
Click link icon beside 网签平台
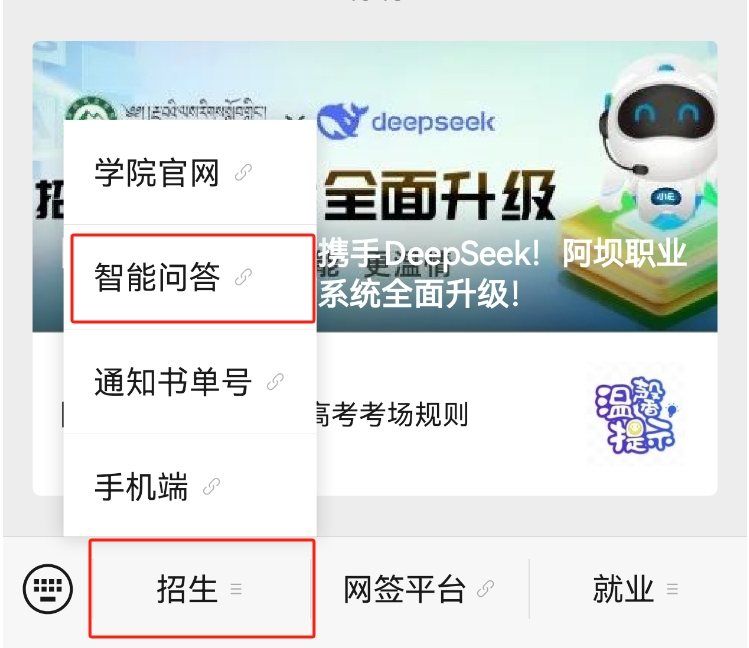click(x=485, y=589)
